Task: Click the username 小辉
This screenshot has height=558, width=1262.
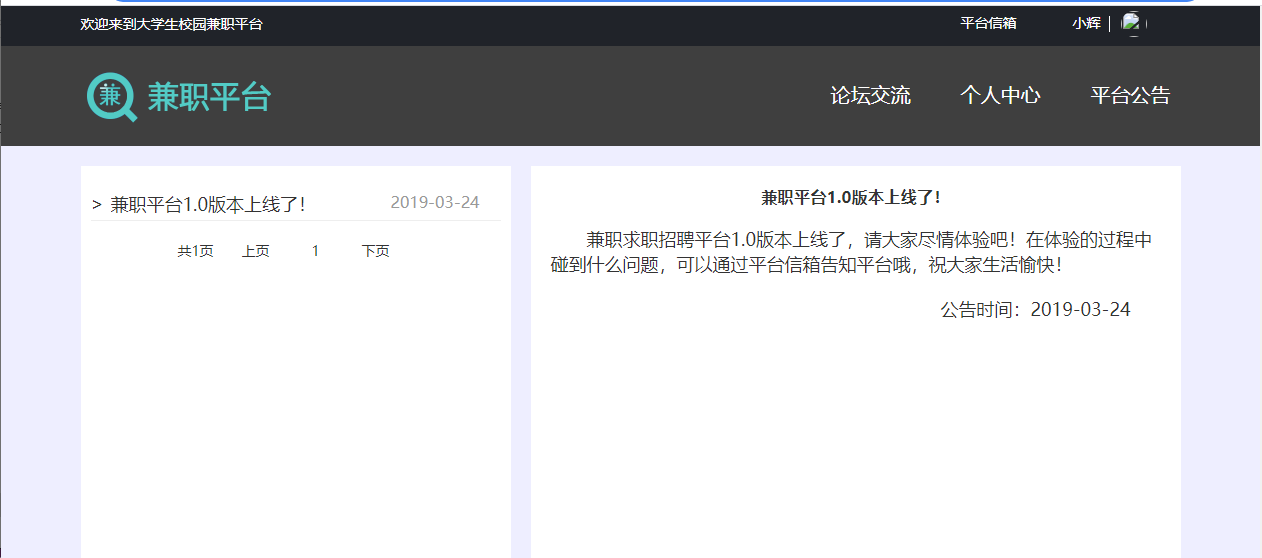Action: [1086, 23]
